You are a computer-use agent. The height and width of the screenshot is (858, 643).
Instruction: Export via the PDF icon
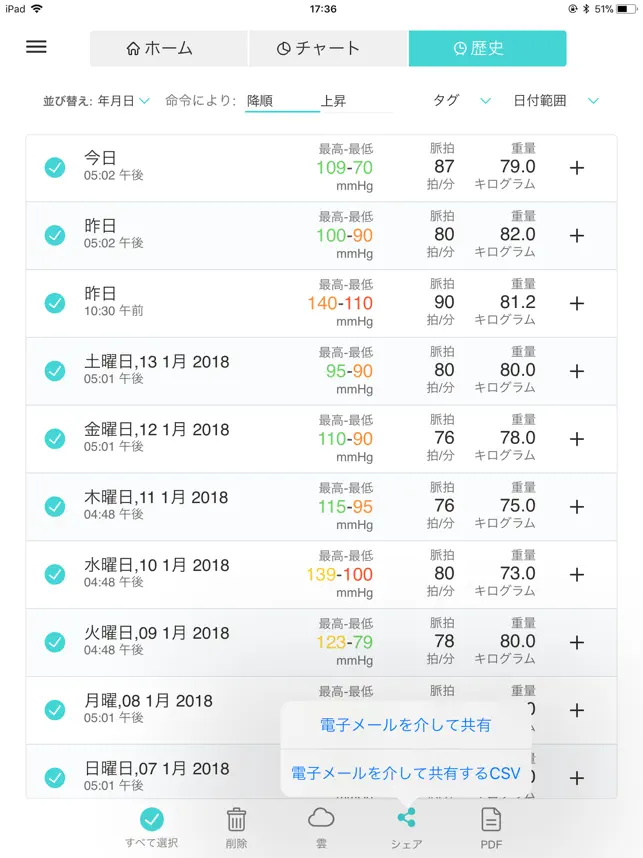click(x=491, y=820)
